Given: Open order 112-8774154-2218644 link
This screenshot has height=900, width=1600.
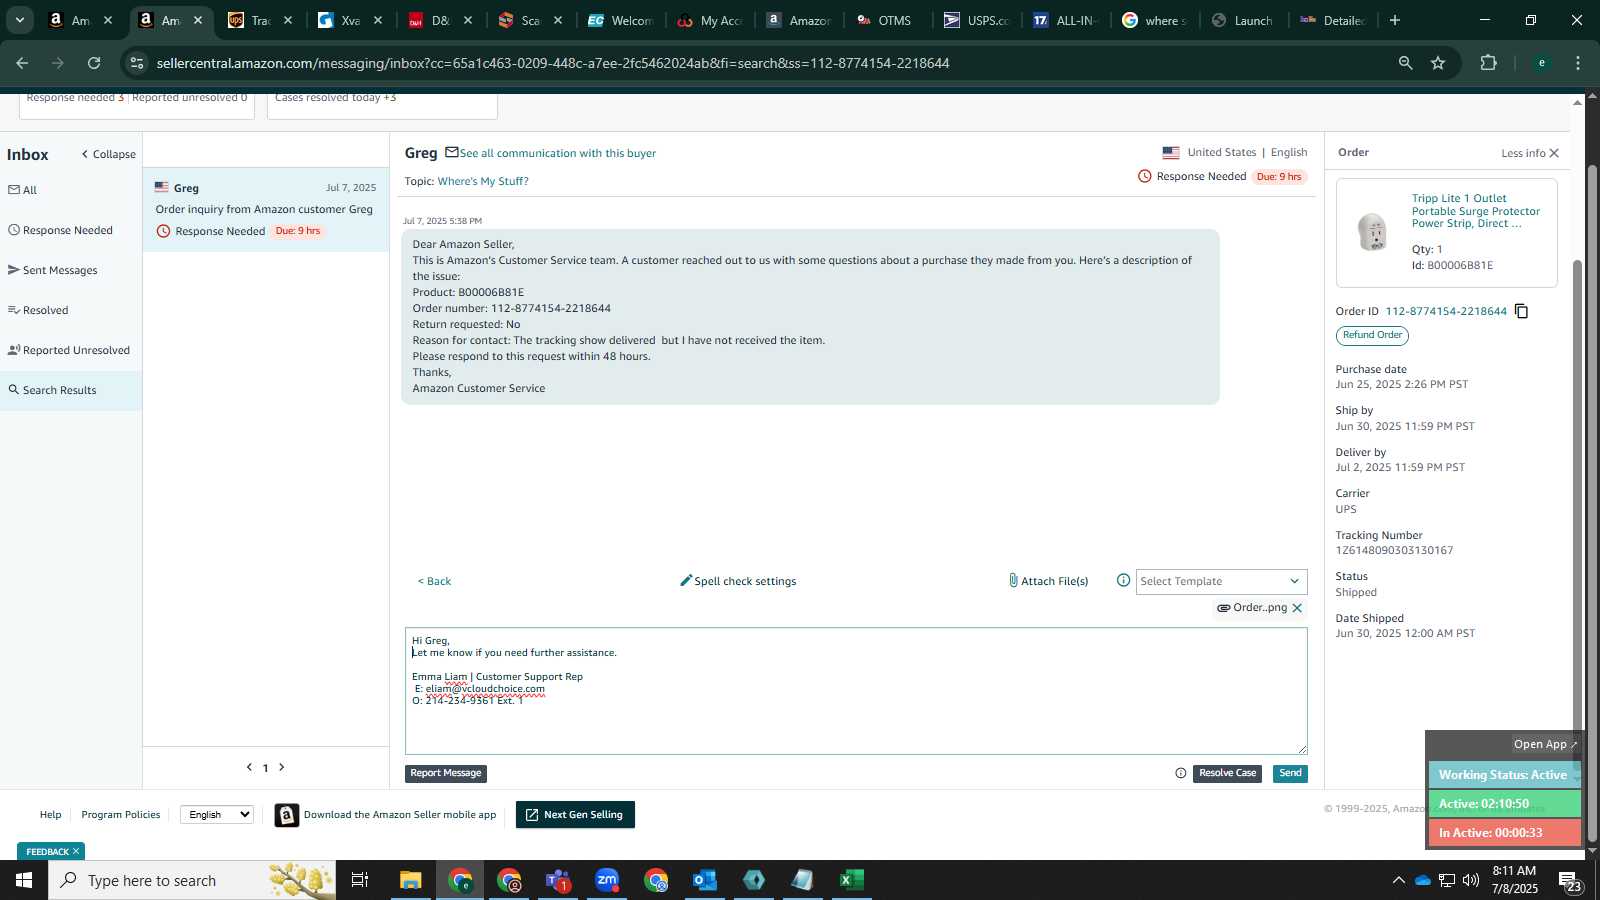Looking at the screenshot, I should 1446,311.
